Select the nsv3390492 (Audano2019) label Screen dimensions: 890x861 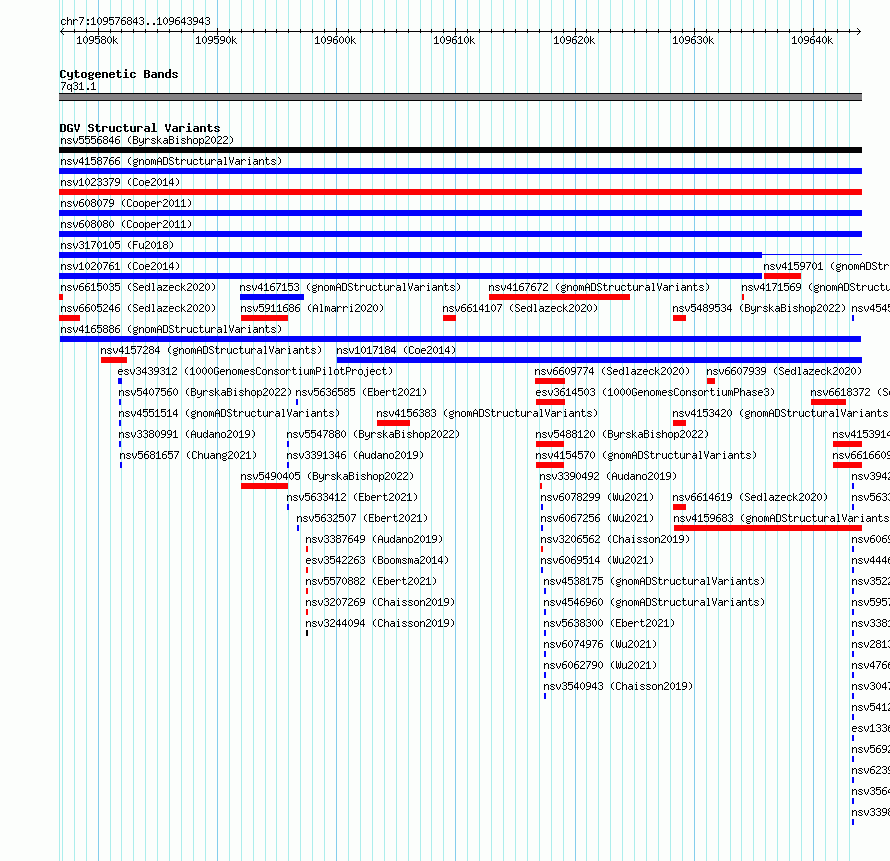point(608,476)
